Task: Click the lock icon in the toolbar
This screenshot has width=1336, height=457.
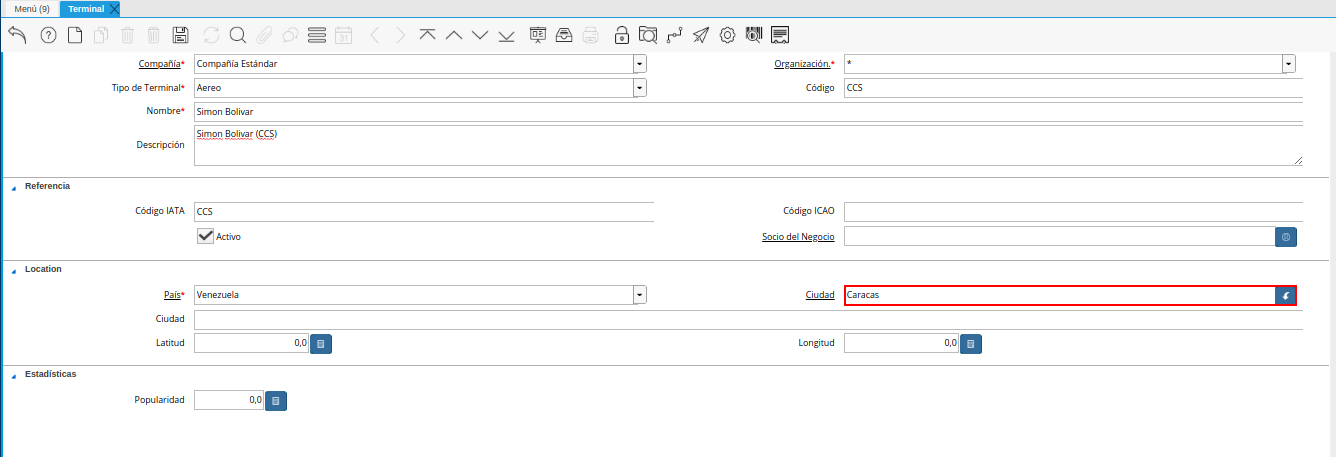Action: (622, 35)
